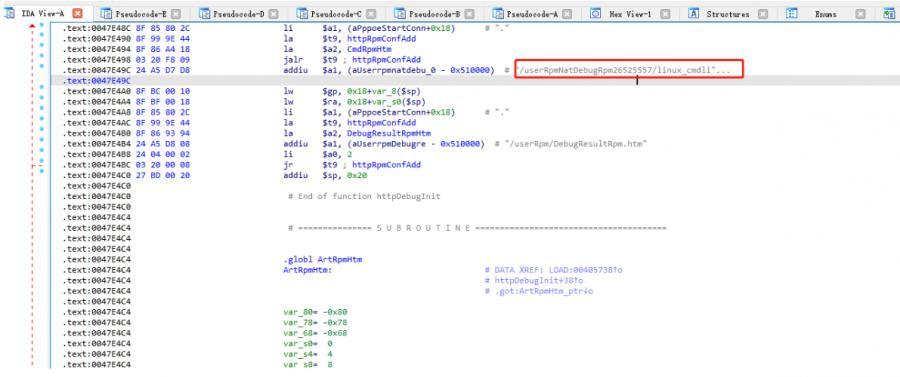Viewport: 900px width, 377px height.
Task: Open the Enums tab
Action: coord(825,13)
